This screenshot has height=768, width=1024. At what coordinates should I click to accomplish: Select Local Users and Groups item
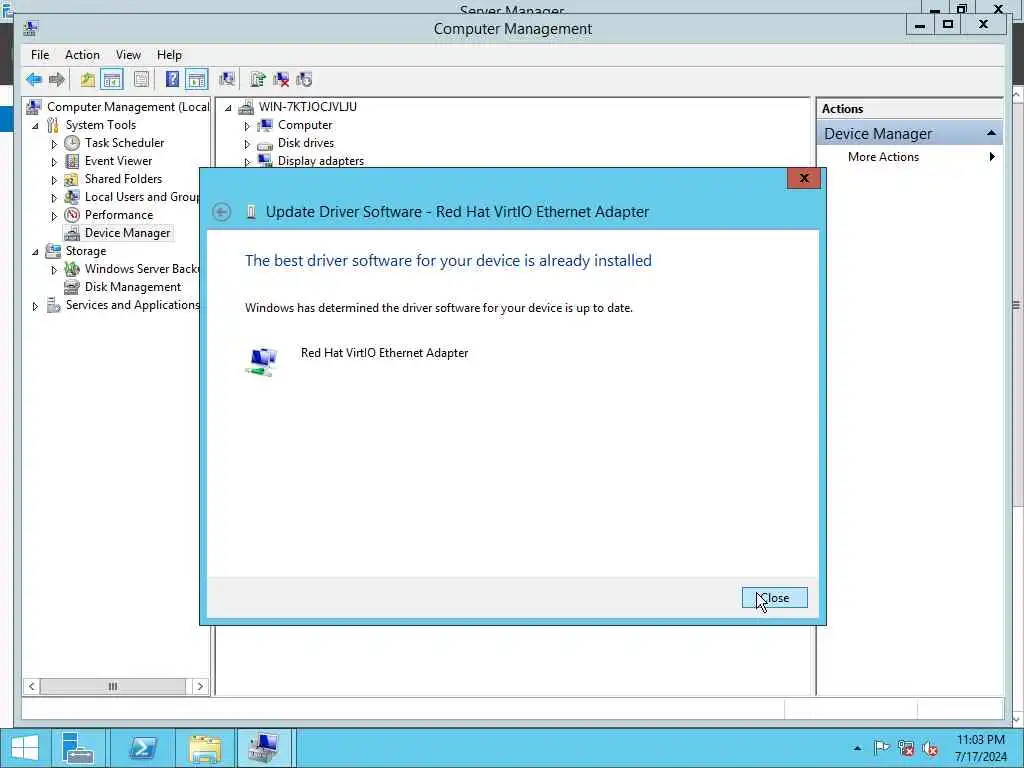click(x=142, y=197)
